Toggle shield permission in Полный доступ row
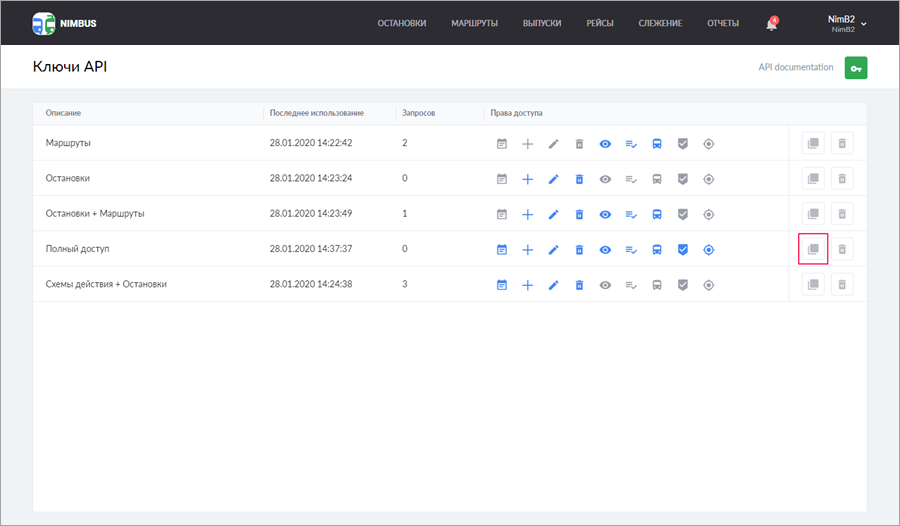Image resolution: width=900 pixels, height=526 pixels. 683,250
